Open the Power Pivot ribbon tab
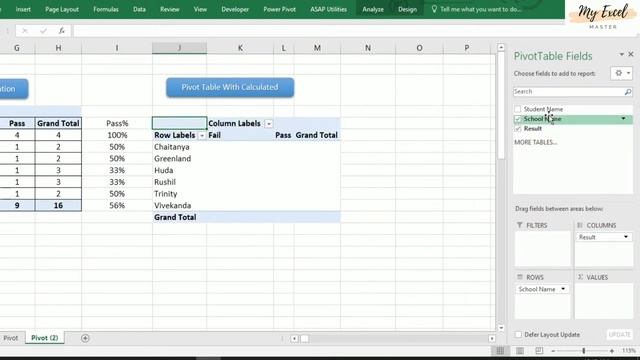This screenshot has height=360, width=640. pyautogui.click(x=280, y=9)
